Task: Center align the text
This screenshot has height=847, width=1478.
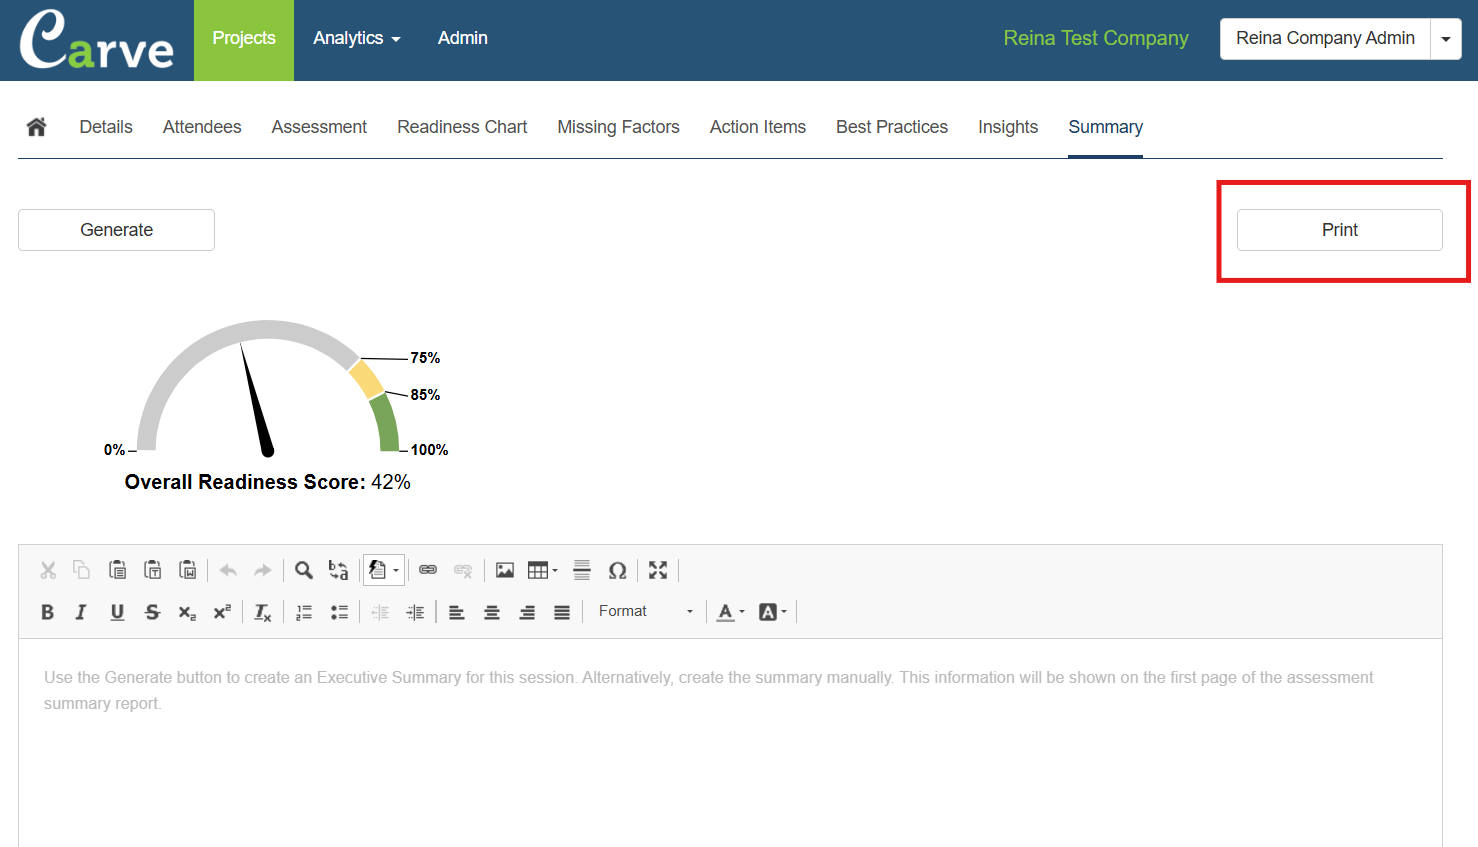Action: point(492,612)
